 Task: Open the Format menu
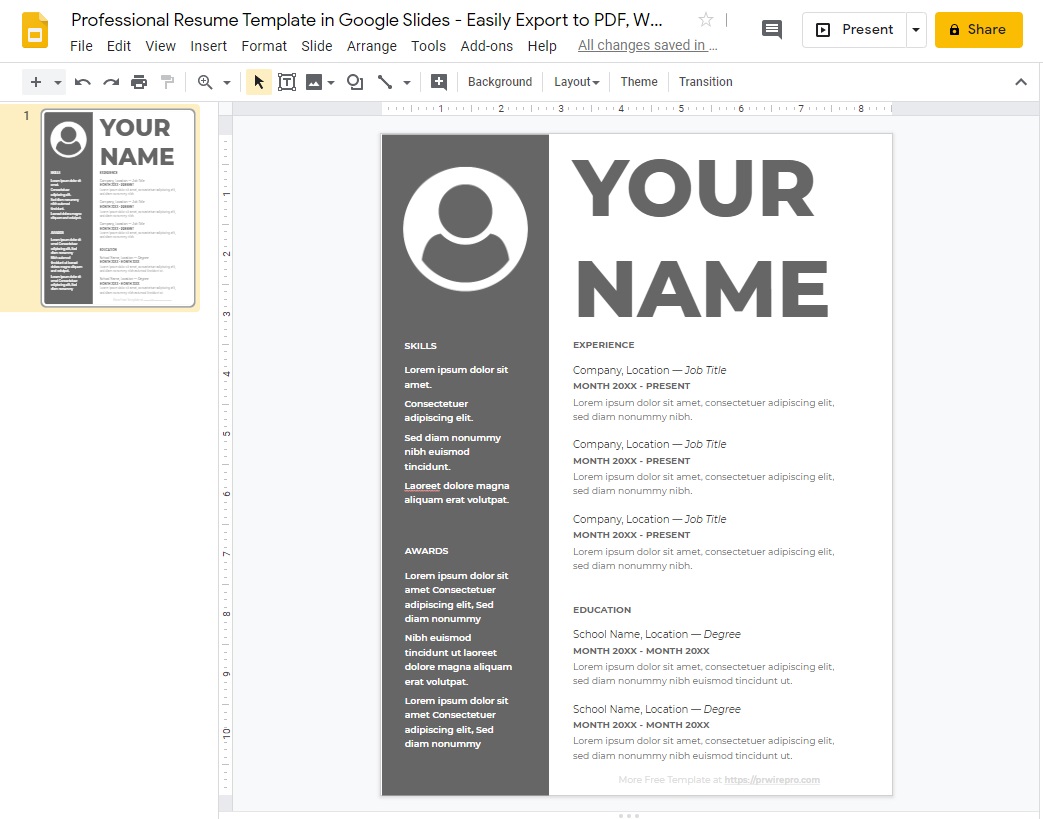[264, 46]
